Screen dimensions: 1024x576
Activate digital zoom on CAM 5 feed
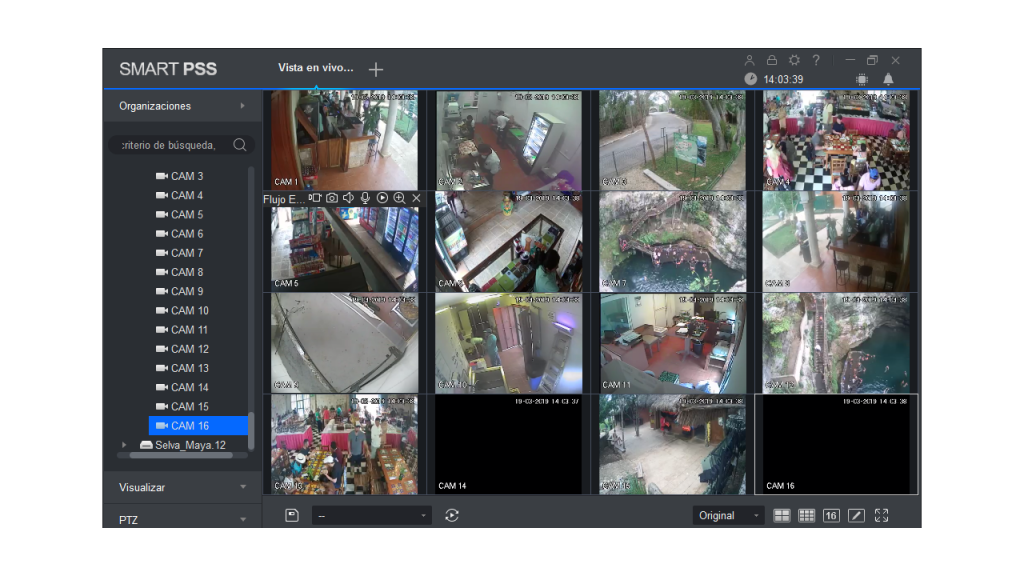click(x=399, y=198)
